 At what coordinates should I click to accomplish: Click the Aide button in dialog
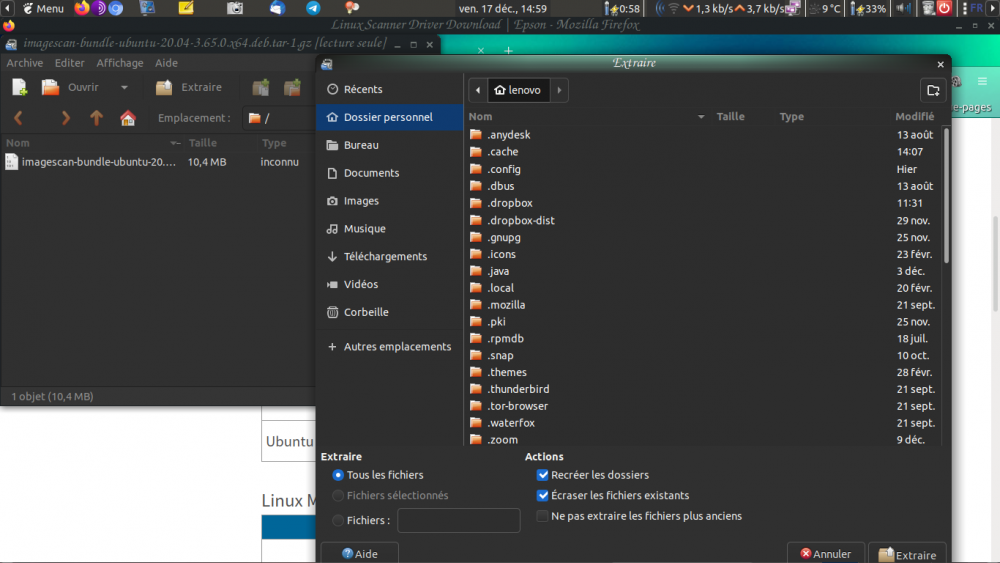[x=360, y=554]
